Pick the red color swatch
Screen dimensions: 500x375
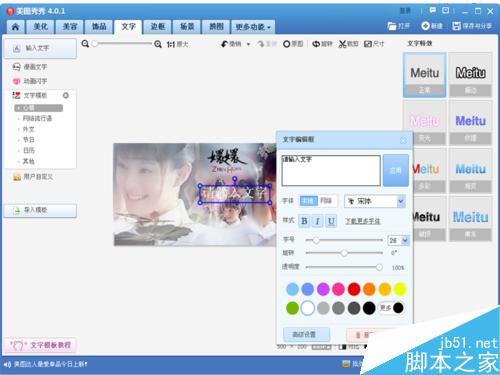click(354, 289)
